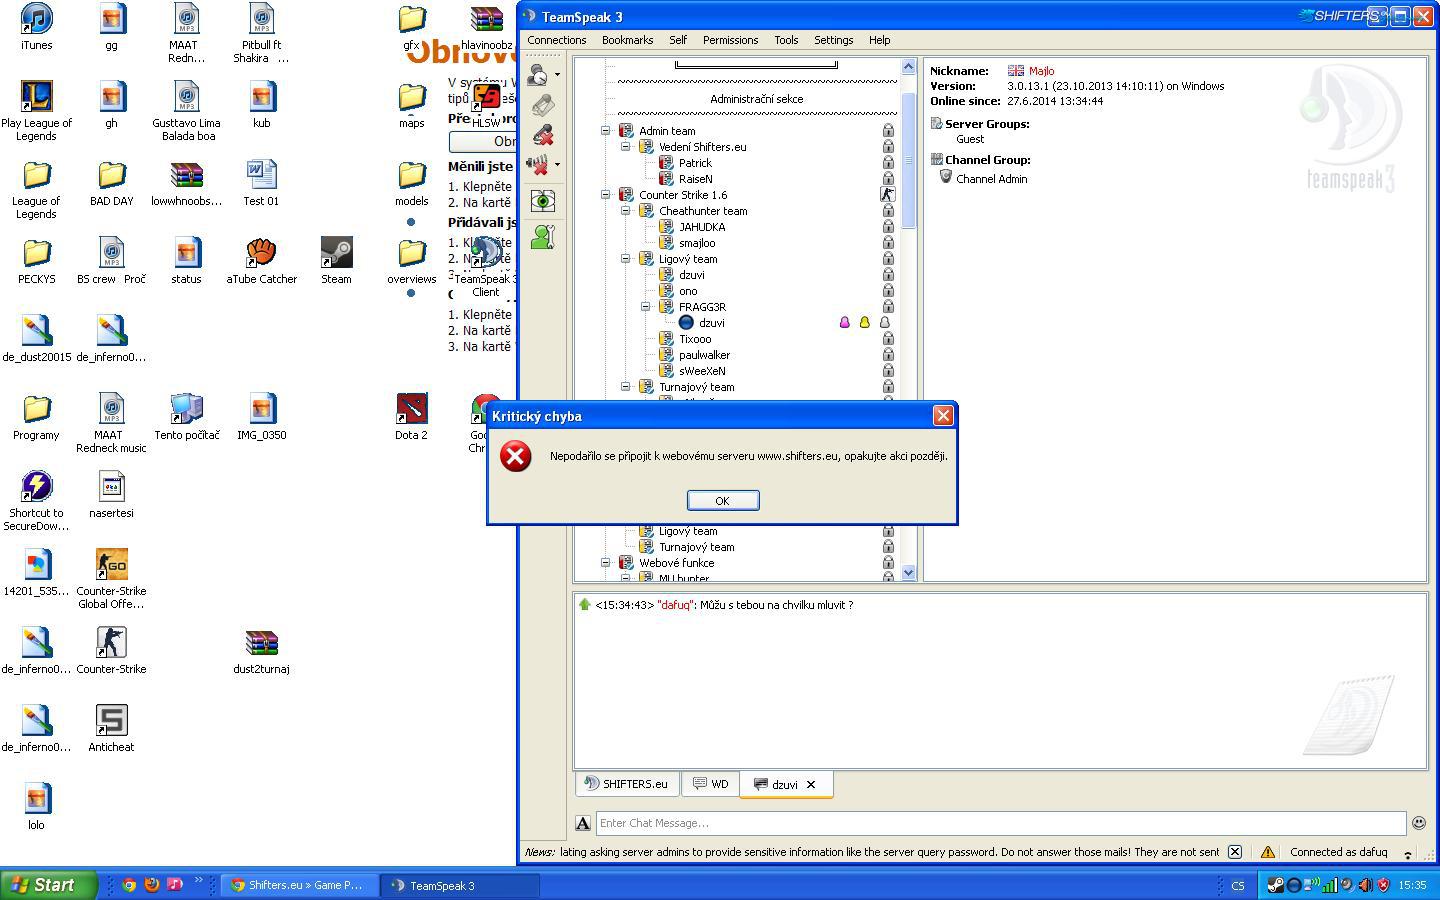The height and width of the screenshot is (900, 1440).
Task: Select the JAHUDKA channel
Action: 702,227
